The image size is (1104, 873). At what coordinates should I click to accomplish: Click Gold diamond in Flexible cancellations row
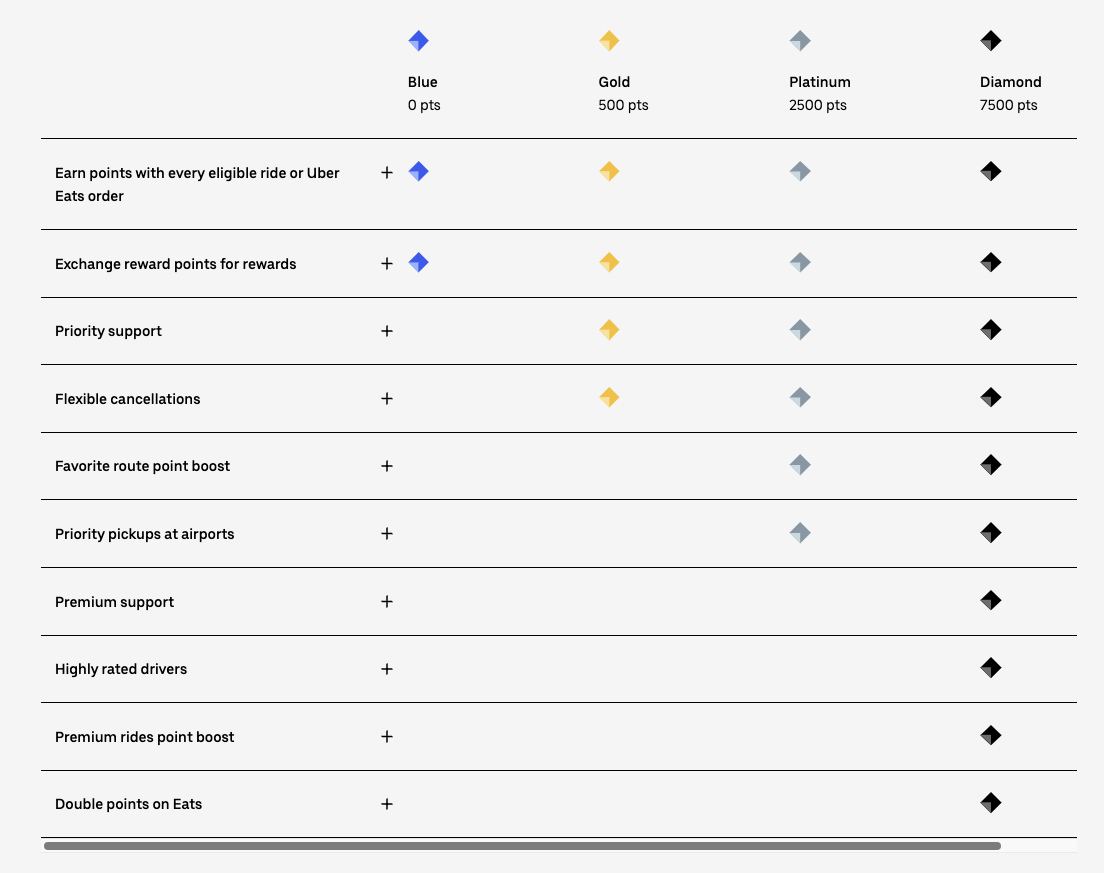pyautogui.click(x=609, y=397)
